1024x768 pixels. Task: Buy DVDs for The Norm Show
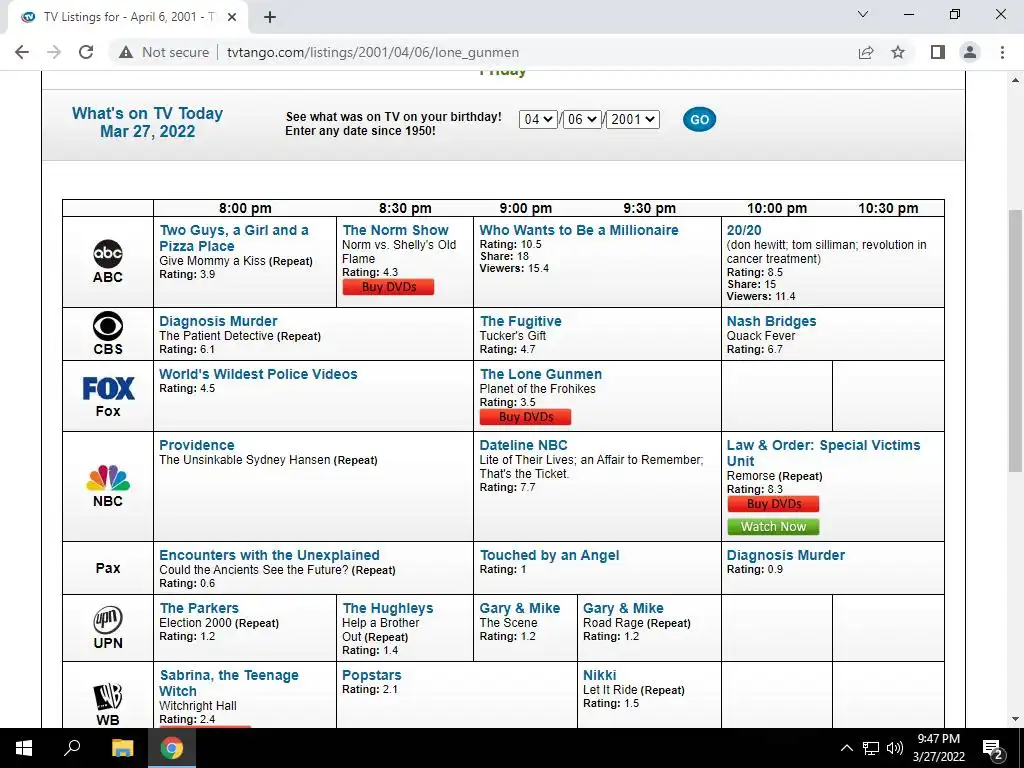389,287
